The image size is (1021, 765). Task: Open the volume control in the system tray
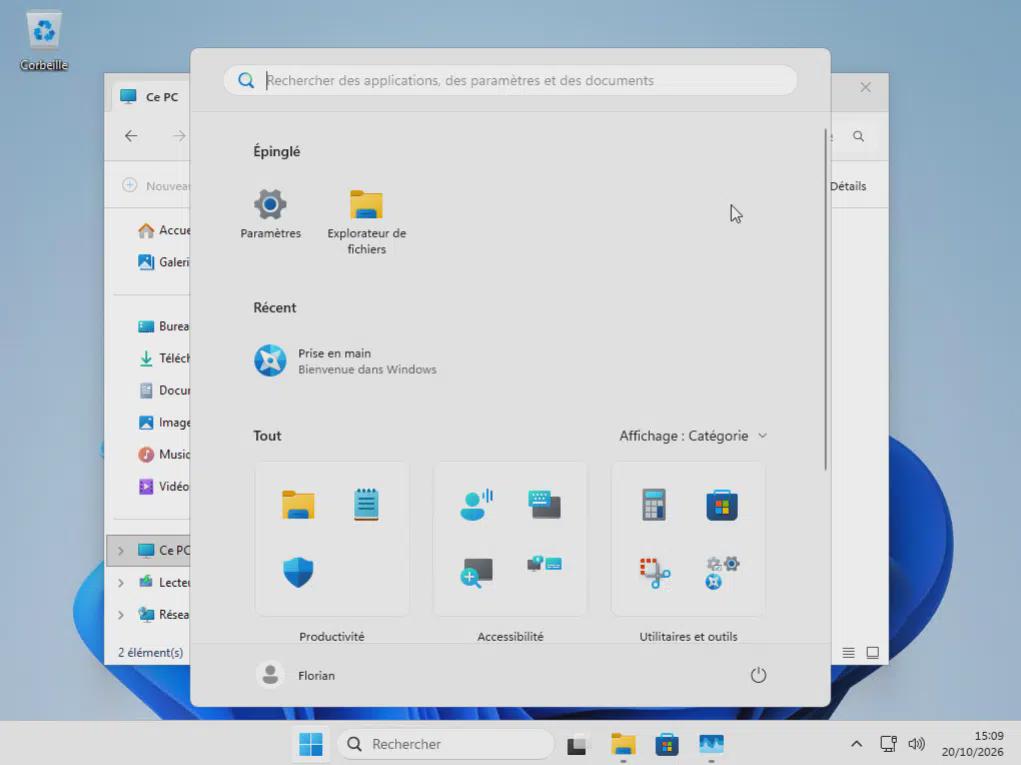coord(916,744)
